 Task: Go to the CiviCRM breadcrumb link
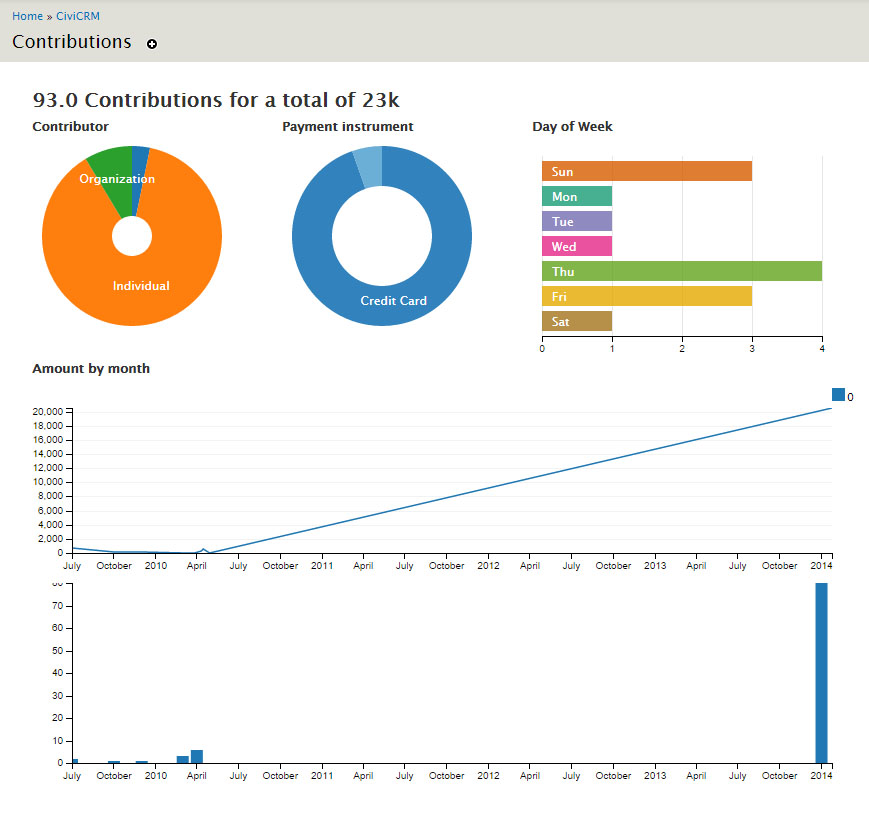78,16
